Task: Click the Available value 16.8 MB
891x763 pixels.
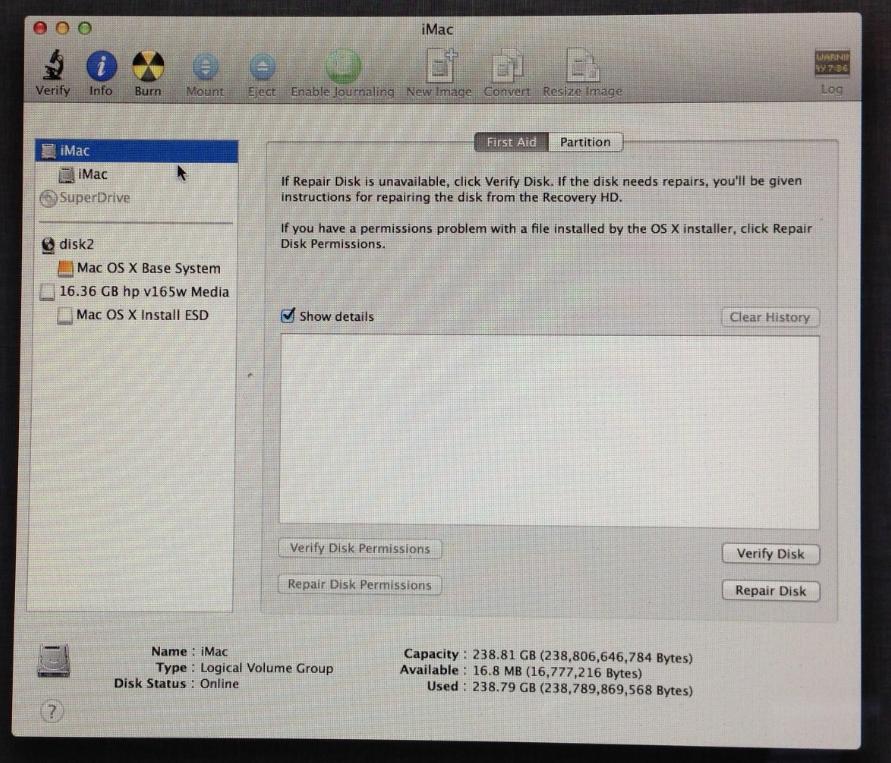Action: [x=557, y=672]
